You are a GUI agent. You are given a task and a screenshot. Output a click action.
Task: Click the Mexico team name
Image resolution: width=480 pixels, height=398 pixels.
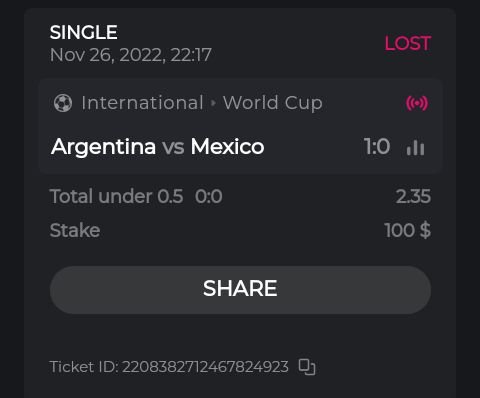coord(227,147)
